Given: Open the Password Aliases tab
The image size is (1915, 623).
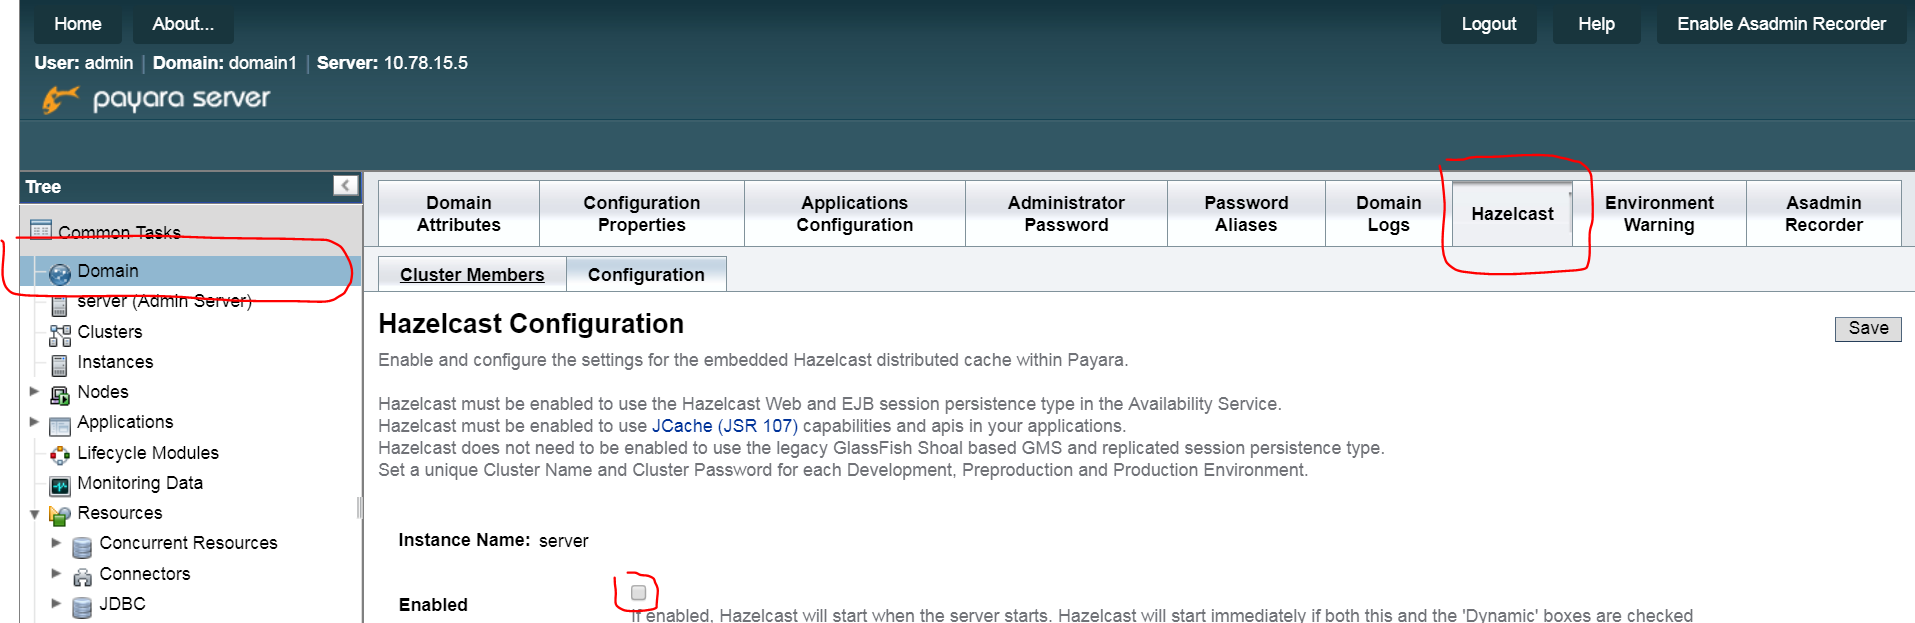Looking at the screenshot, I should (x=1246, y=213).
